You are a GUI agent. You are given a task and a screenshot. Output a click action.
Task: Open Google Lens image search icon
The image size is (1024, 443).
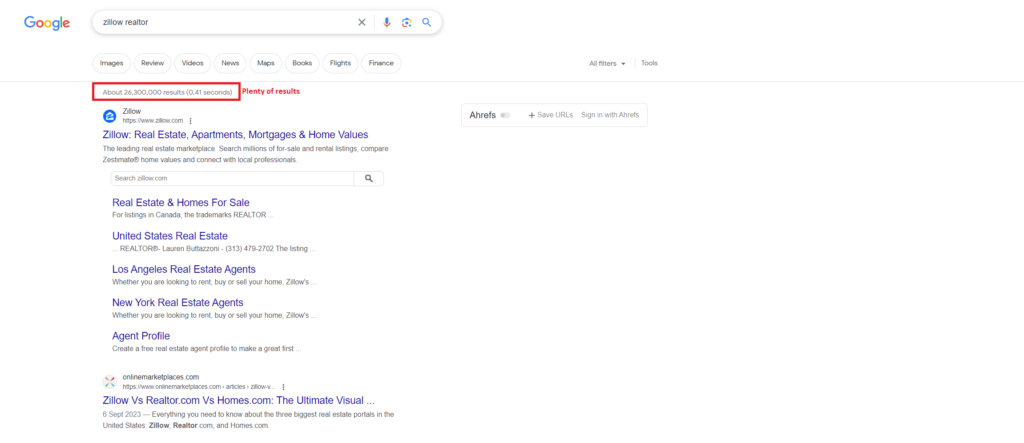tap(406, 22)
